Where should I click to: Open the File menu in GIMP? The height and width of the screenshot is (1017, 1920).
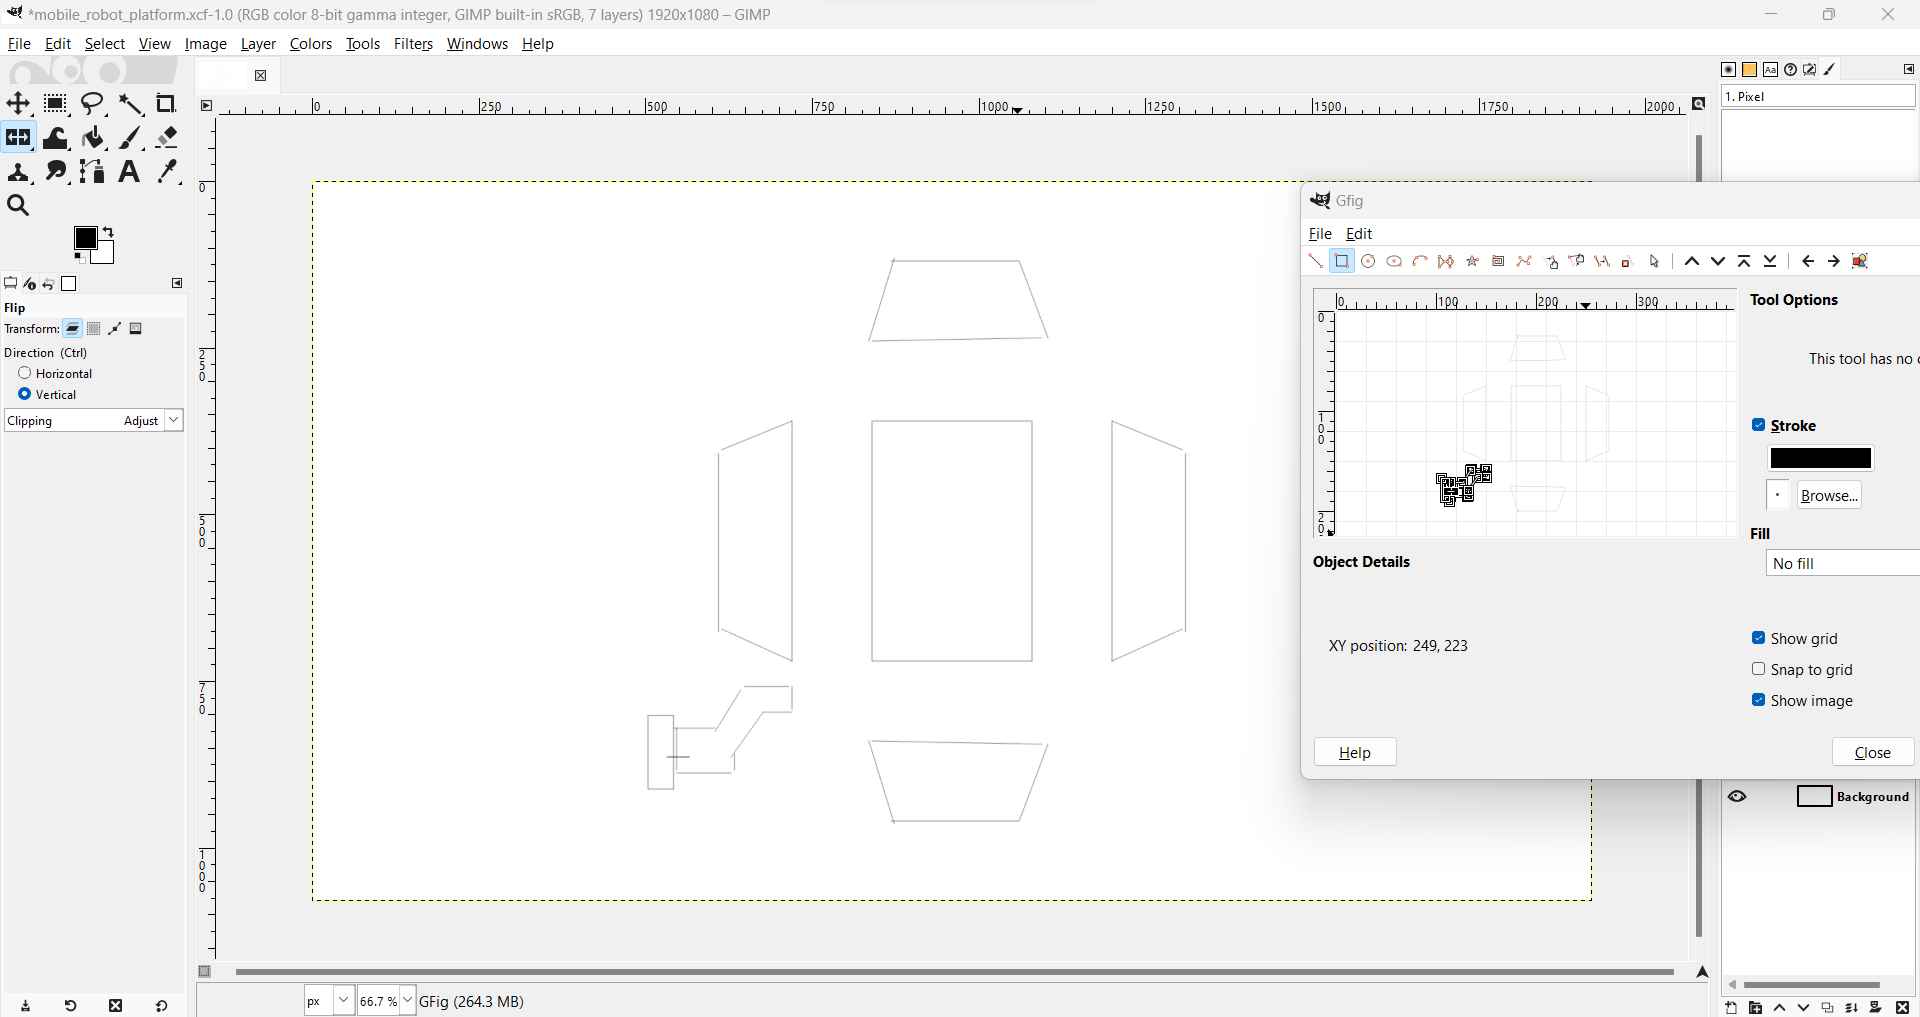coord(19,44)
